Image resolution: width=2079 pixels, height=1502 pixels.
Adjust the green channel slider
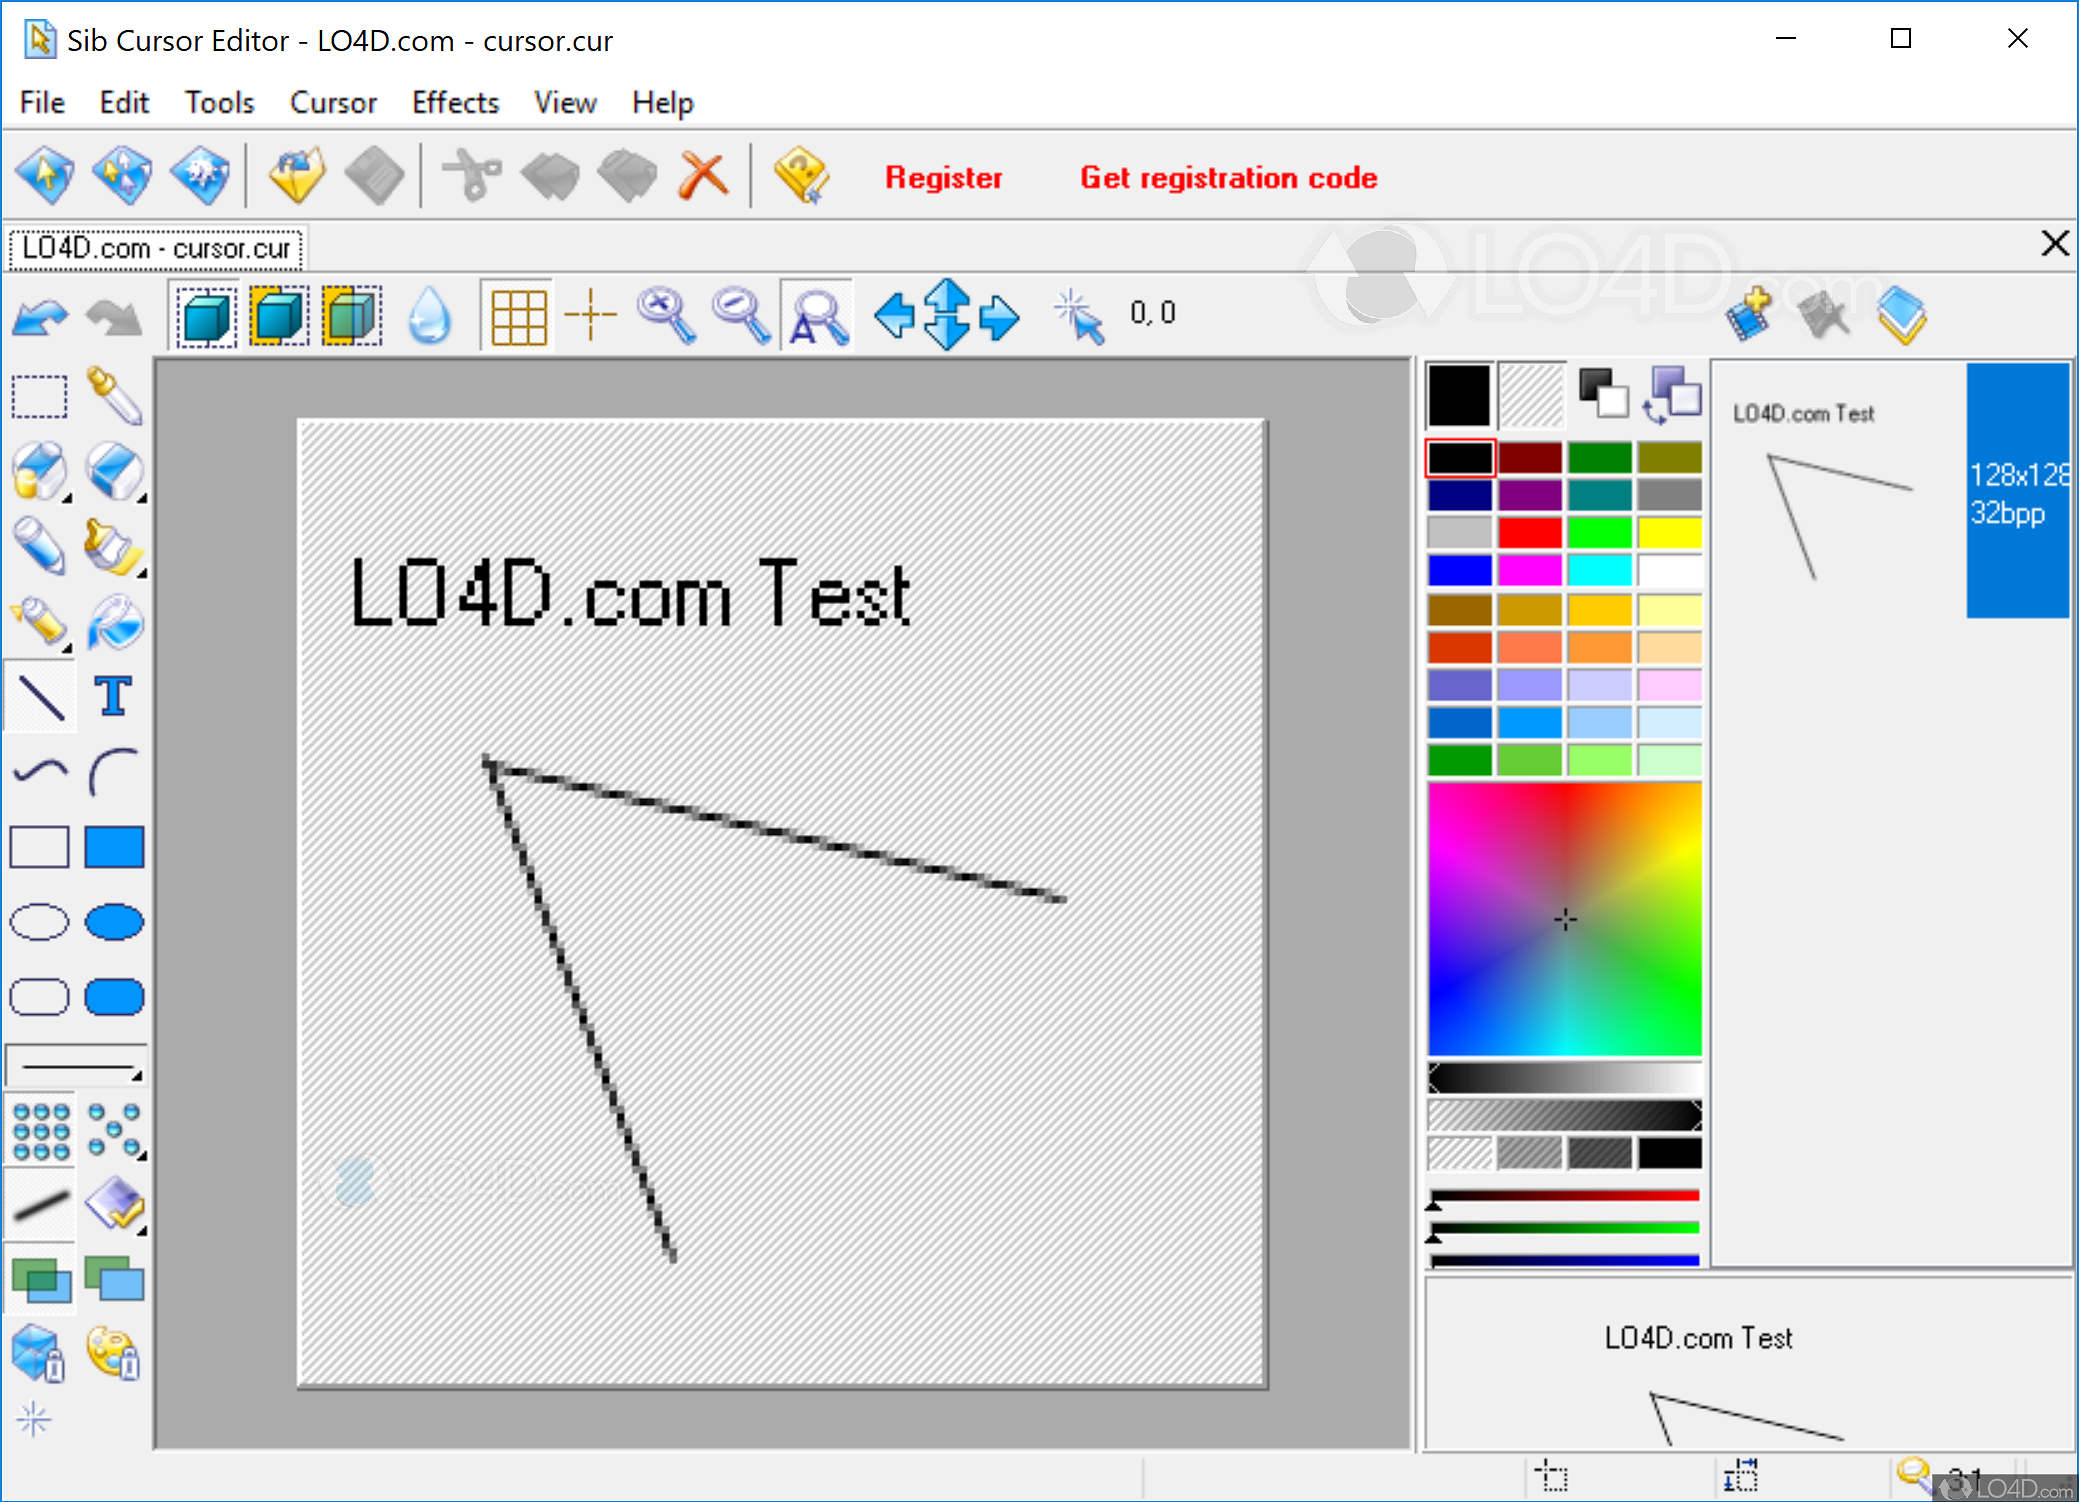pyautogui.click(x=1564, y=1229)
